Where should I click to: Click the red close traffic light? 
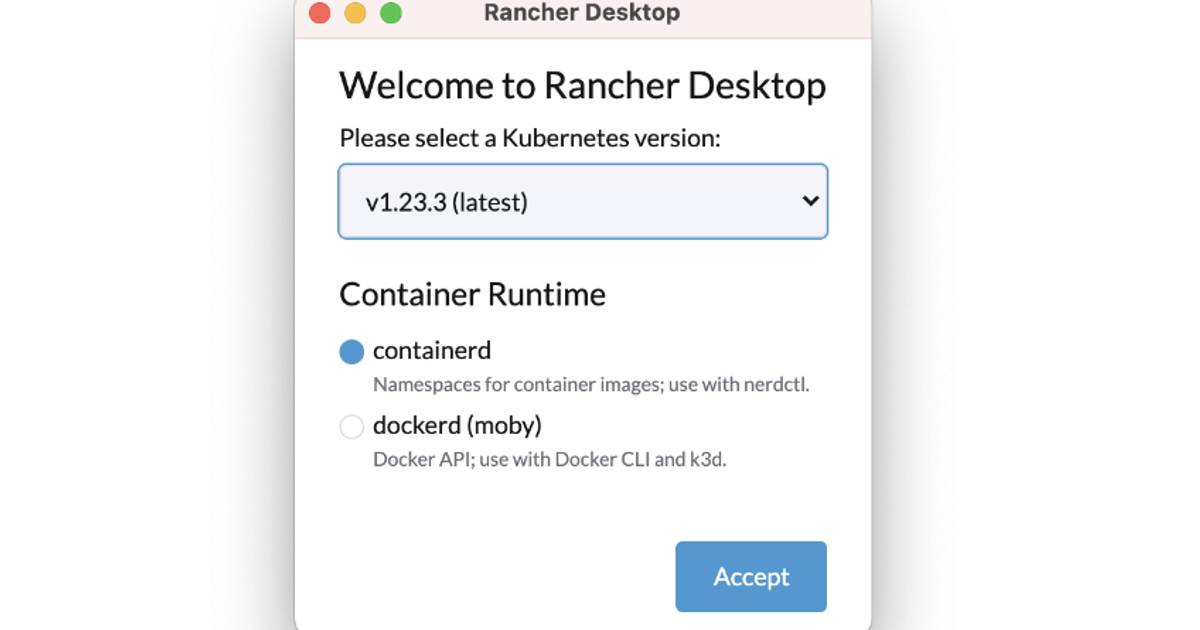[x=319, y=14]
